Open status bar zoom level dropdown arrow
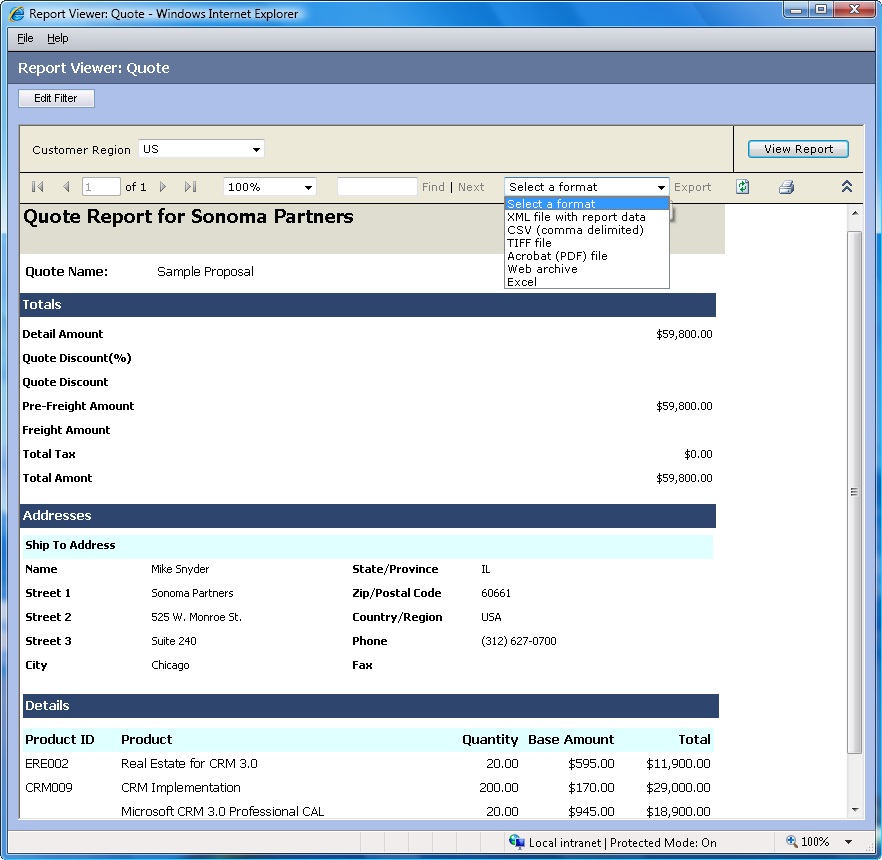Image resolution: width=882 pixels, height=860 pixels. tap(849, 842)
